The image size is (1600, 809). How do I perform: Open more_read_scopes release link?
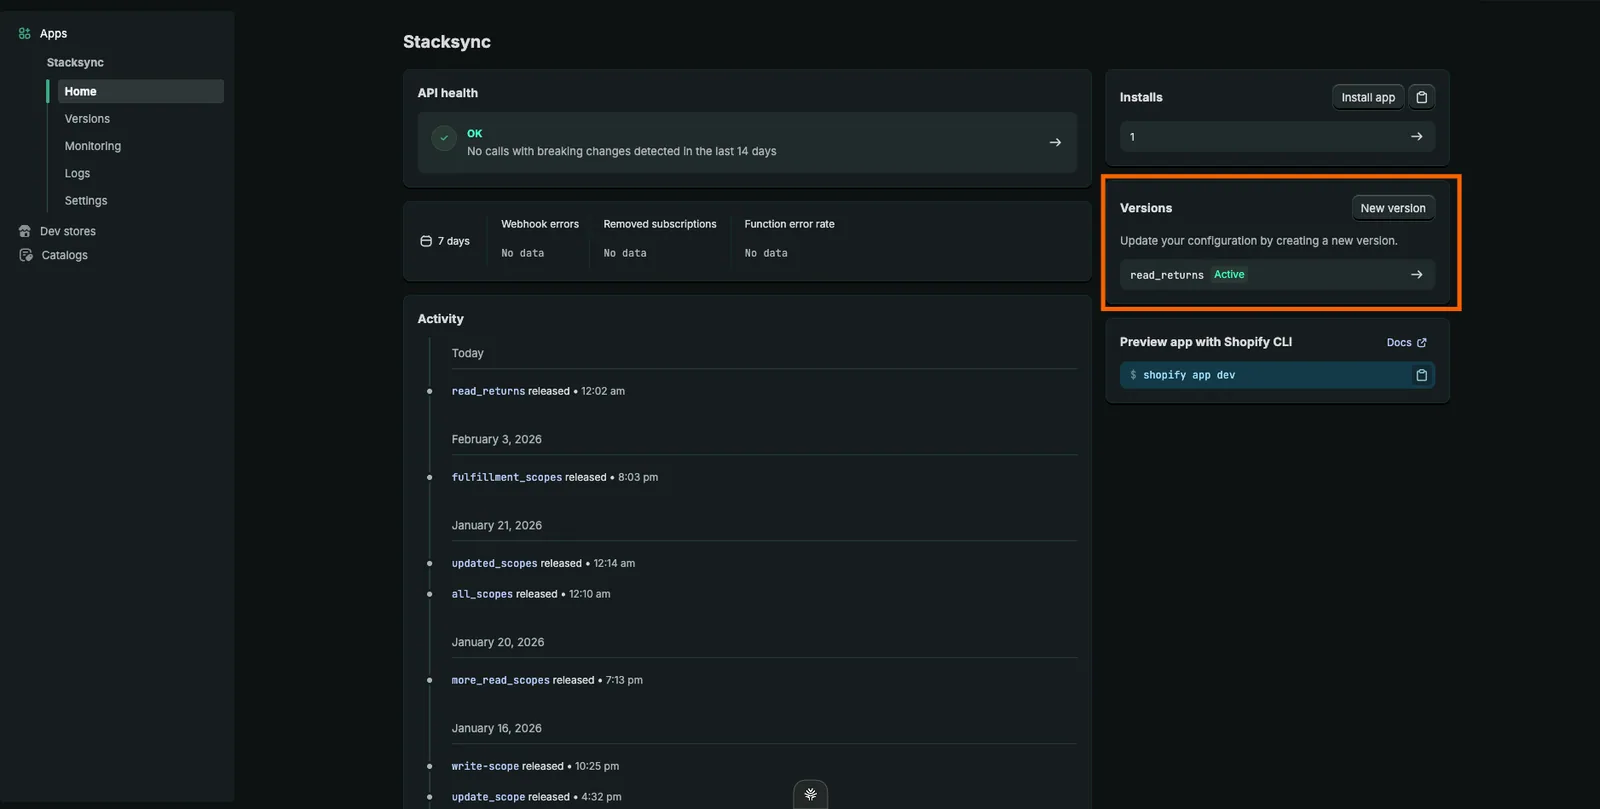(x=501, y=680)
